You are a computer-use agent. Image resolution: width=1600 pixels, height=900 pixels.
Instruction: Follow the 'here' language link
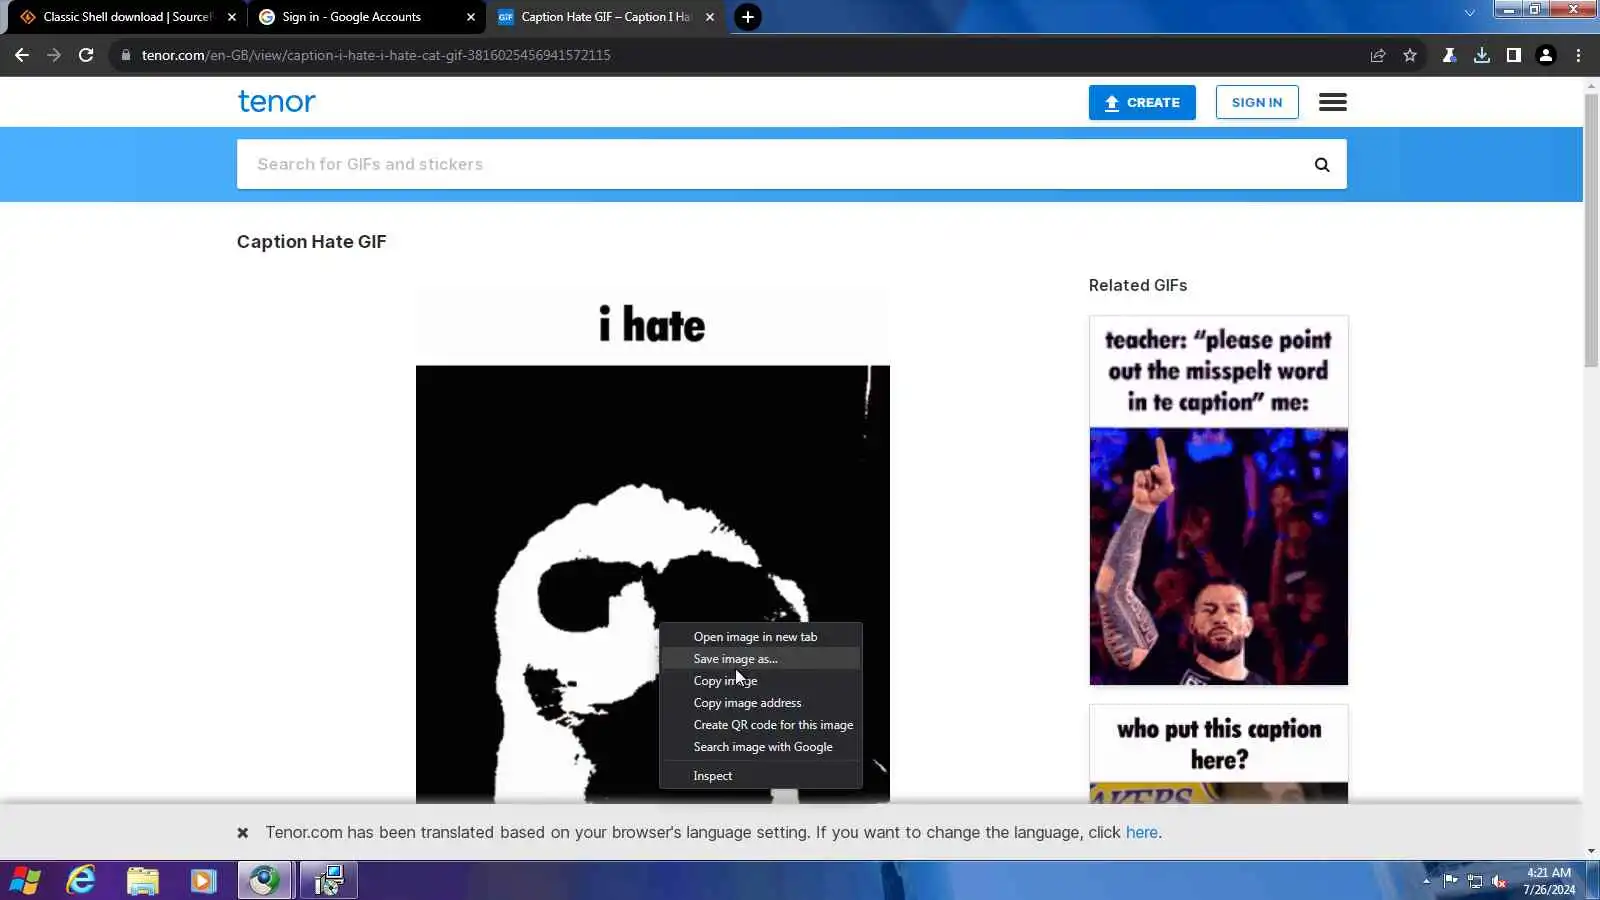click(x=1141, y=832)
